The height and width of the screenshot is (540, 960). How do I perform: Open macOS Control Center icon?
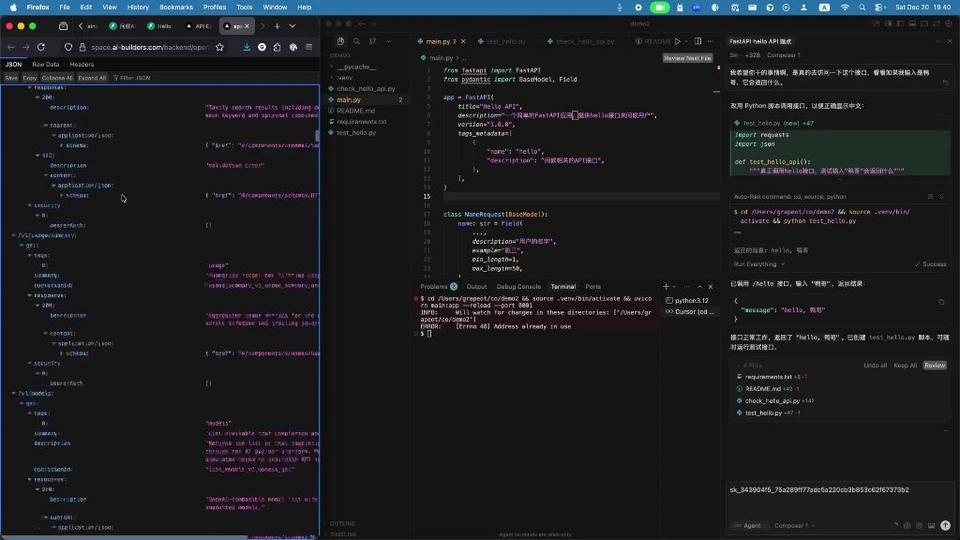tap(879, 7)
